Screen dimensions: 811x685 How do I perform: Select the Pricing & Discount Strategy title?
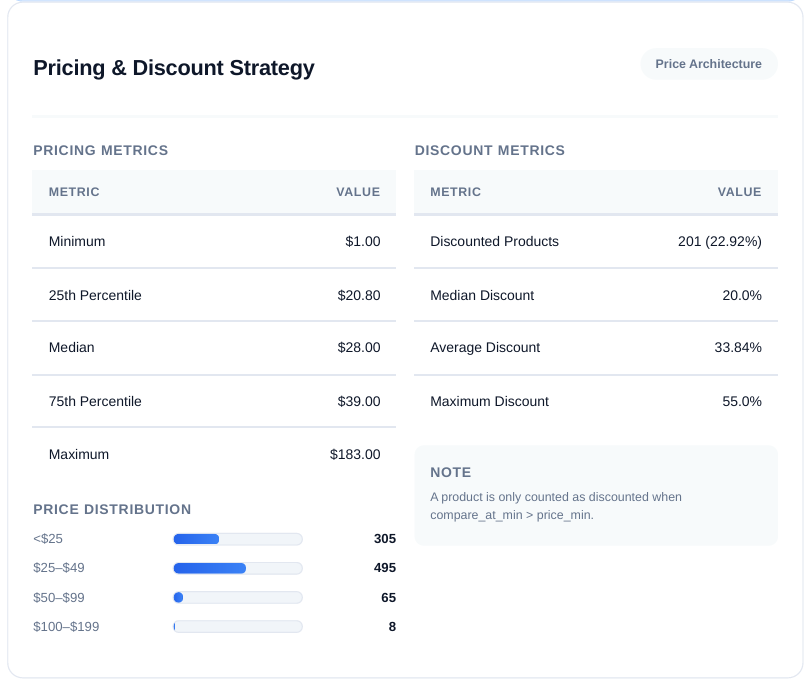point(173,68)
